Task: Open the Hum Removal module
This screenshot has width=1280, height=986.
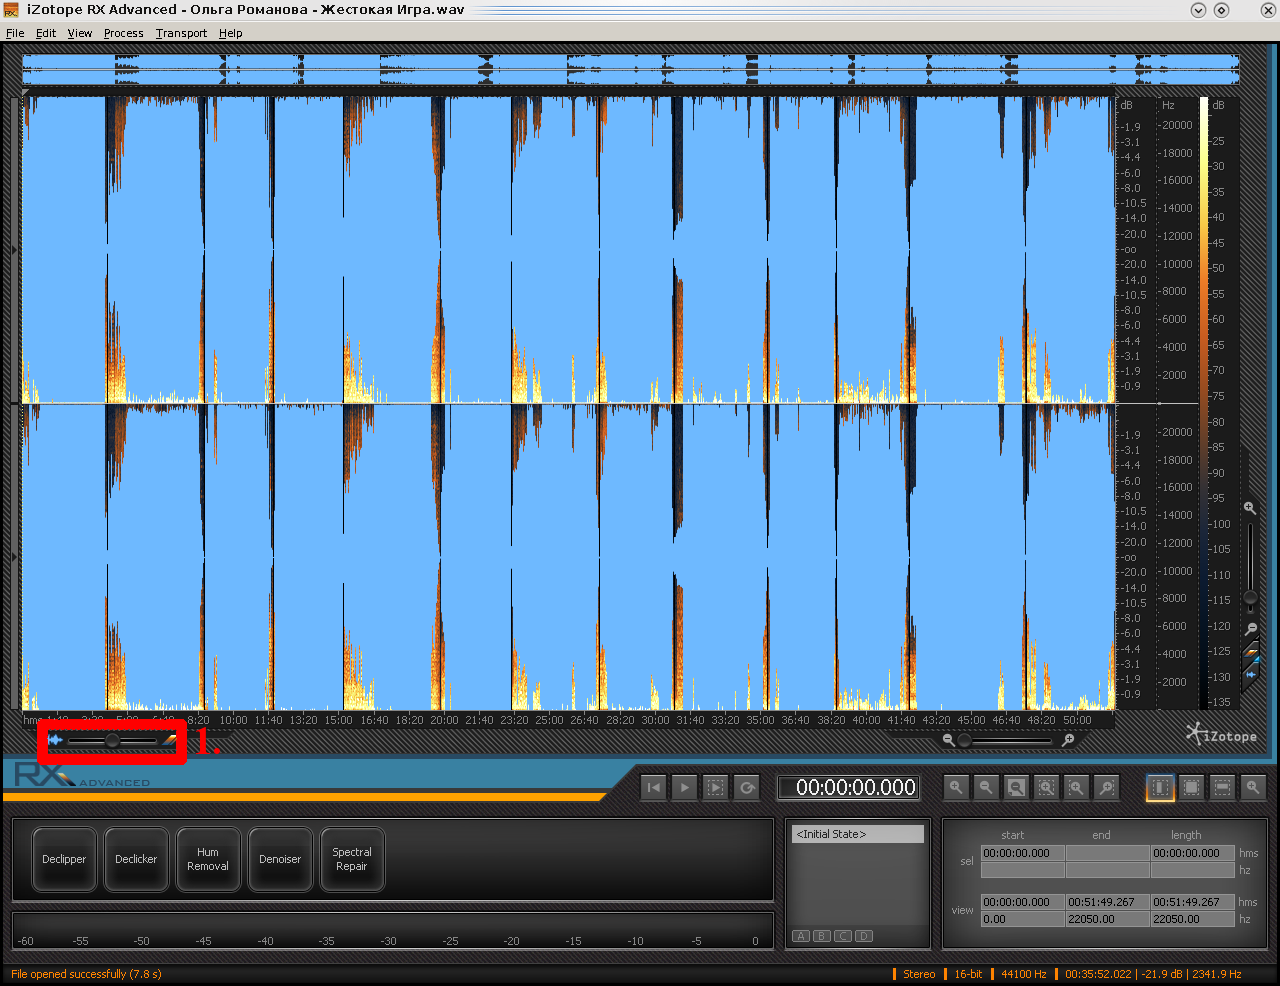Action: [208, 859]
